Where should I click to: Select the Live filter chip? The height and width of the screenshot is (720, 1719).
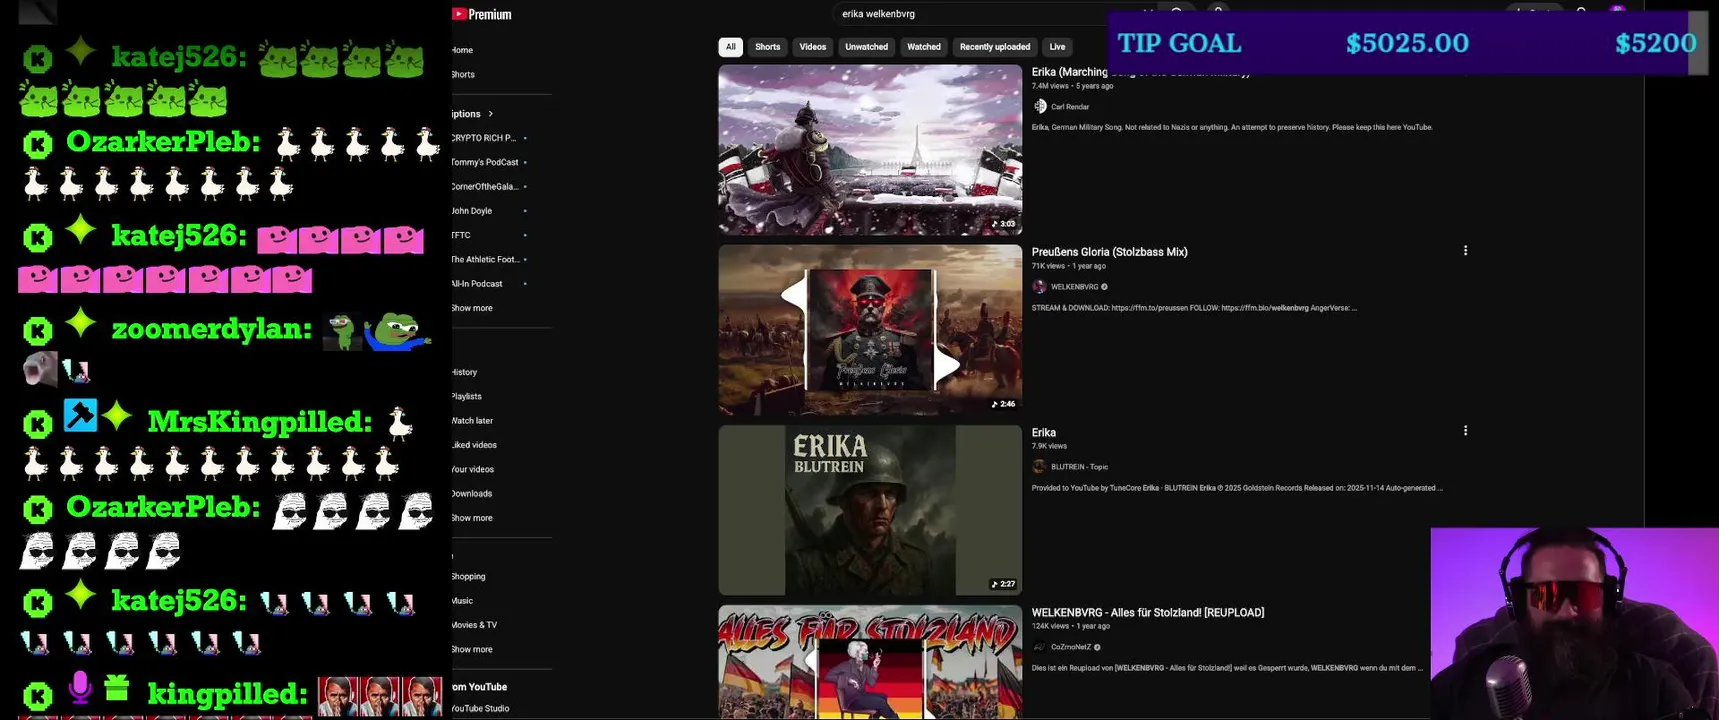point(1057,47)
